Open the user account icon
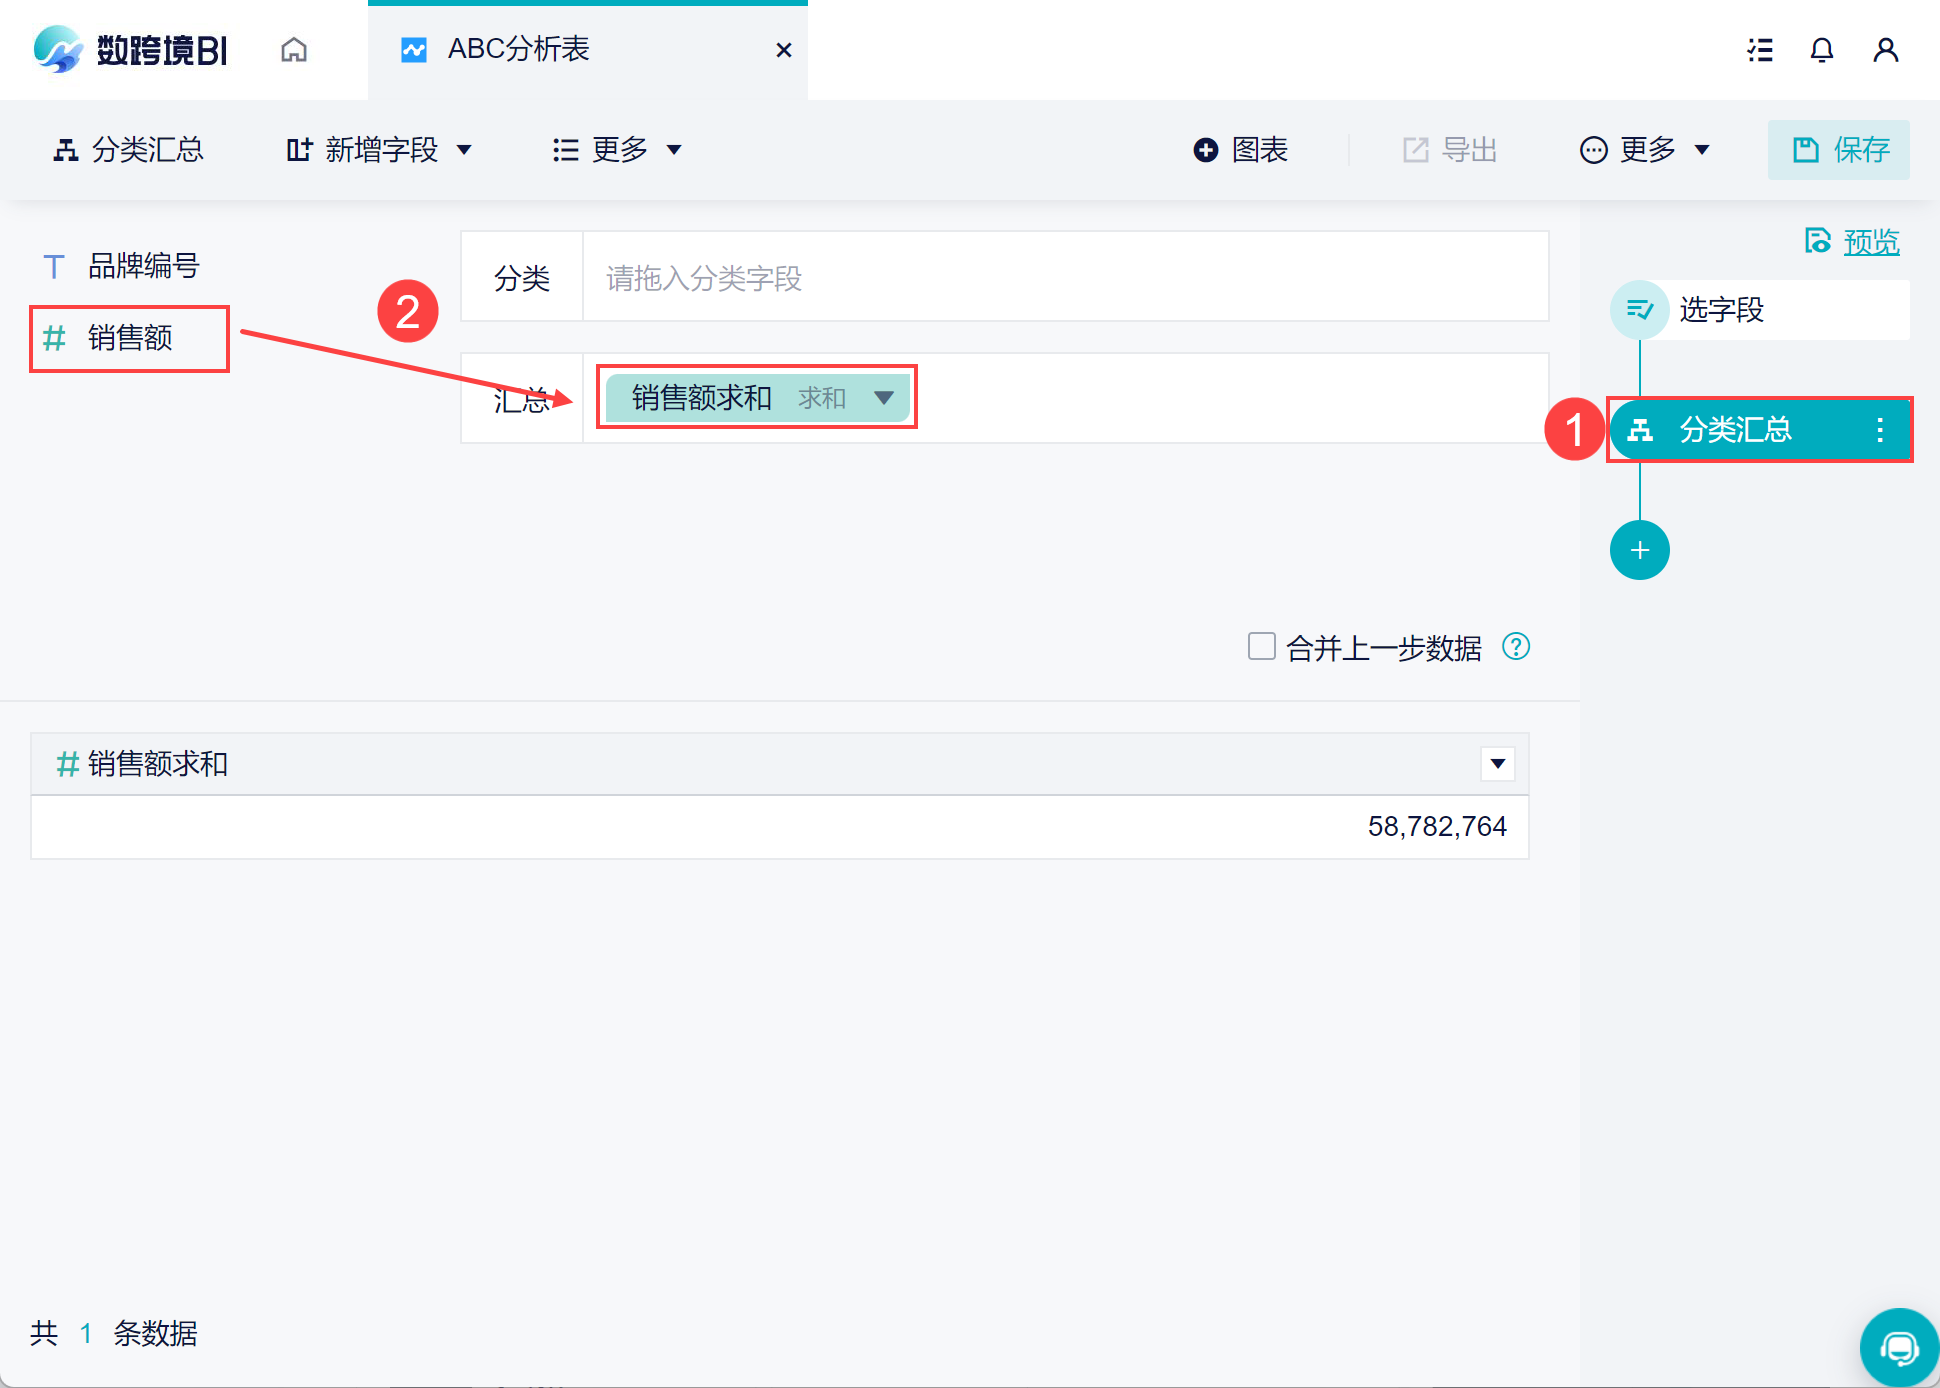The width and height of the screenshot is (1940, 1388). pos(1885,50)
